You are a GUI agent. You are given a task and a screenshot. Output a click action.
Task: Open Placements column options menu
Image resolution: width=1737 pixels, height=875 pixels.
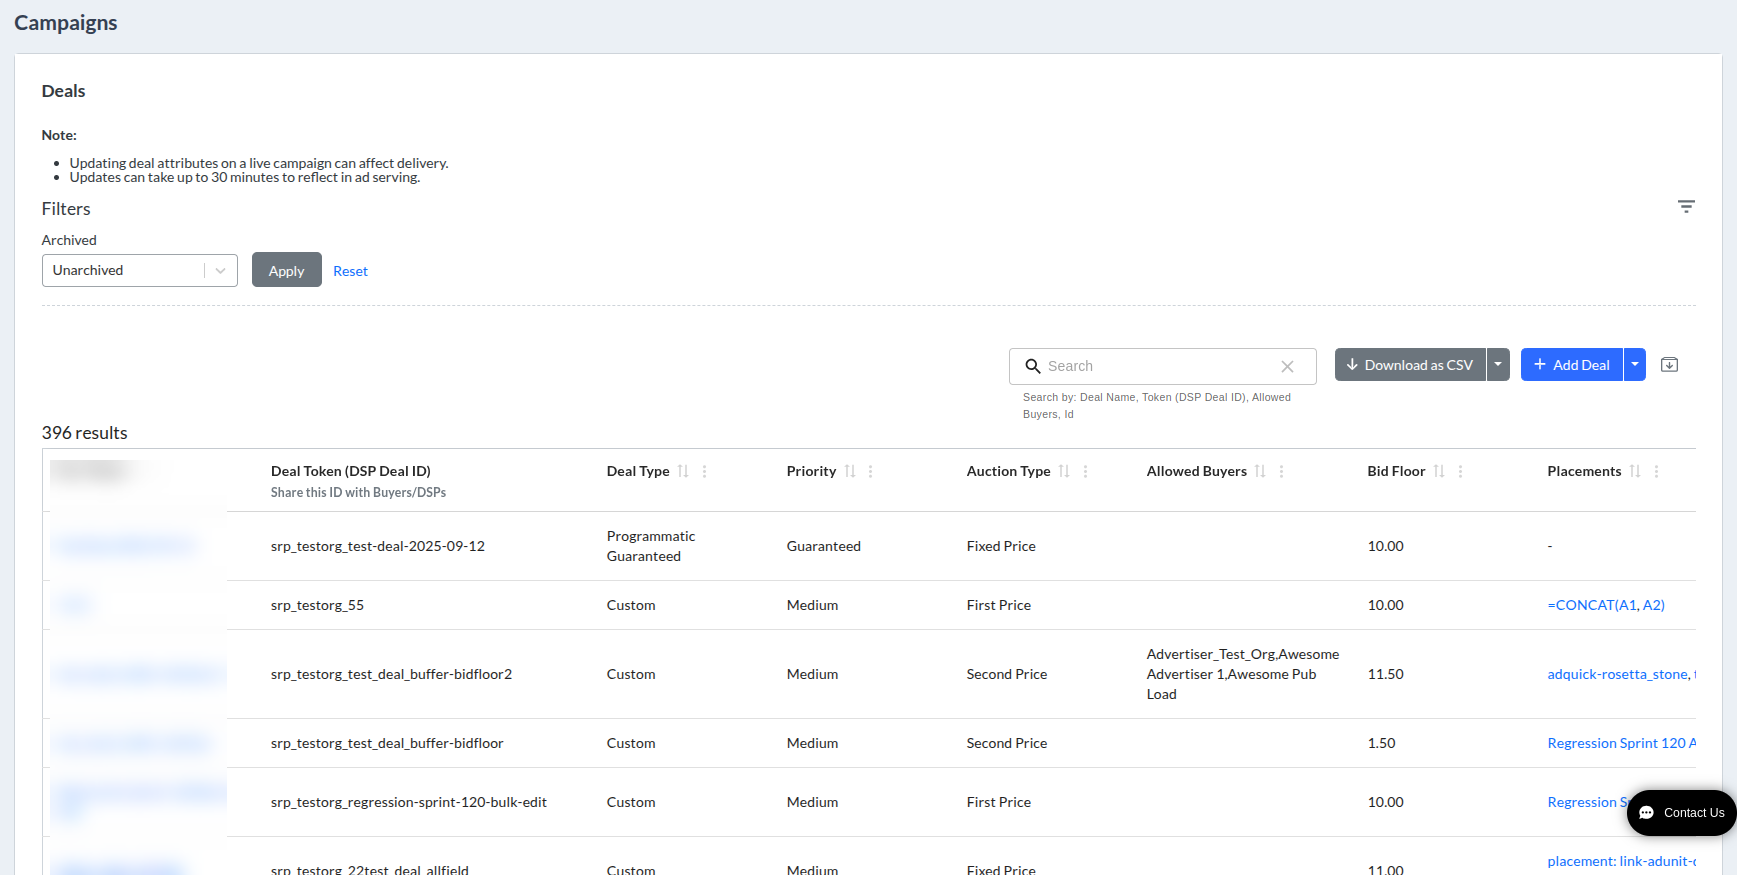(x=1656, y=471)
